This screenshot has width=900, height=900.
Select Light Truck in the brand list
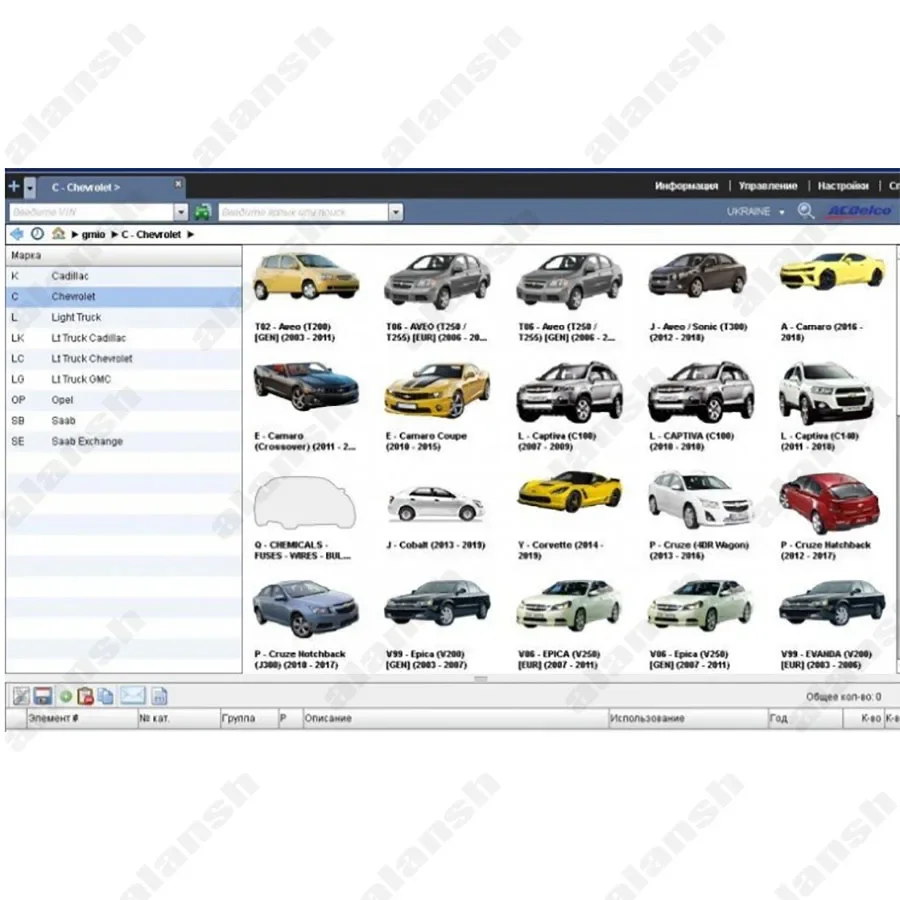(123, 317)
